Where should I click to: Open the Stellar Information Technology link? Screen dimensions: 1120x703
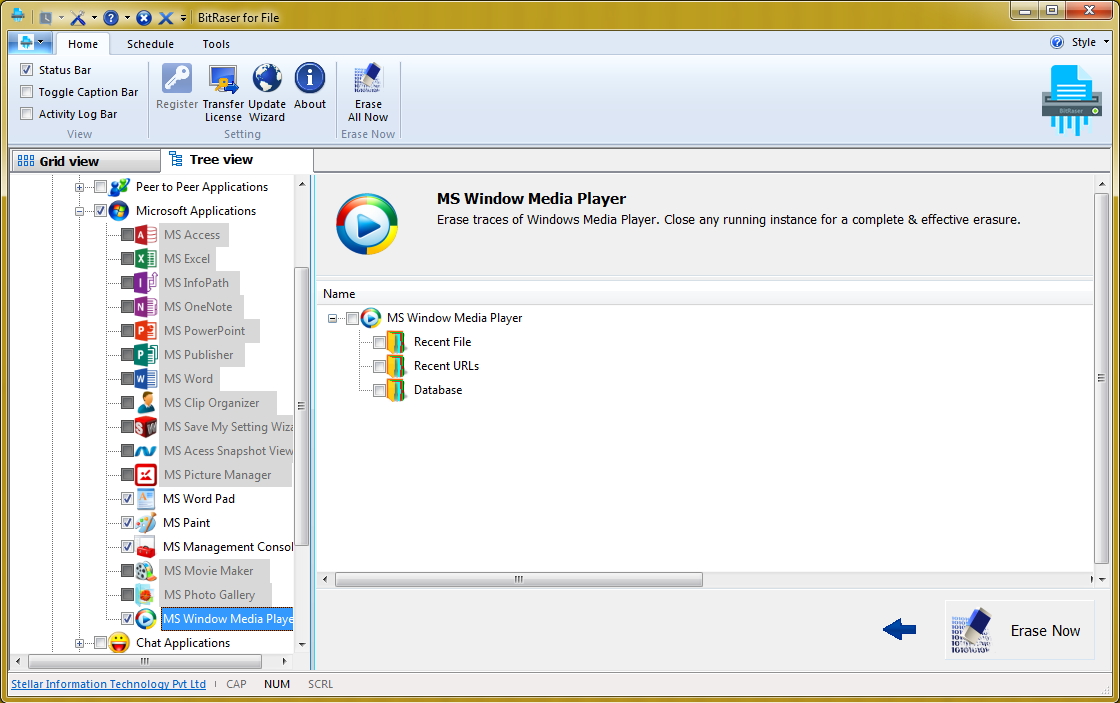click(108, 684)
